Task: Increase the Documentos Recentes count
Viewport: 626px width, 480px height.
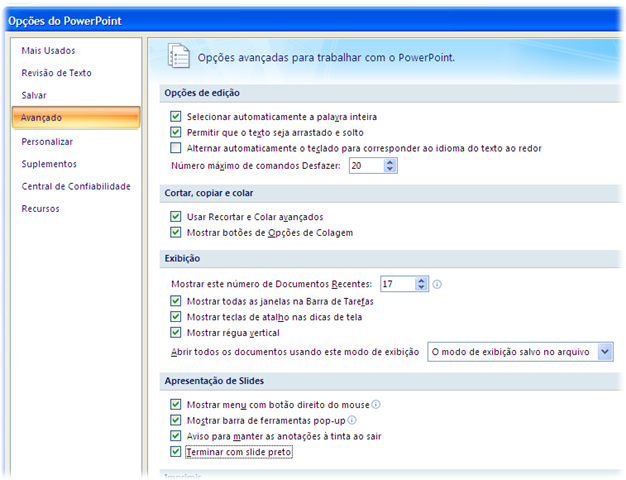Action: click(421, 280)
